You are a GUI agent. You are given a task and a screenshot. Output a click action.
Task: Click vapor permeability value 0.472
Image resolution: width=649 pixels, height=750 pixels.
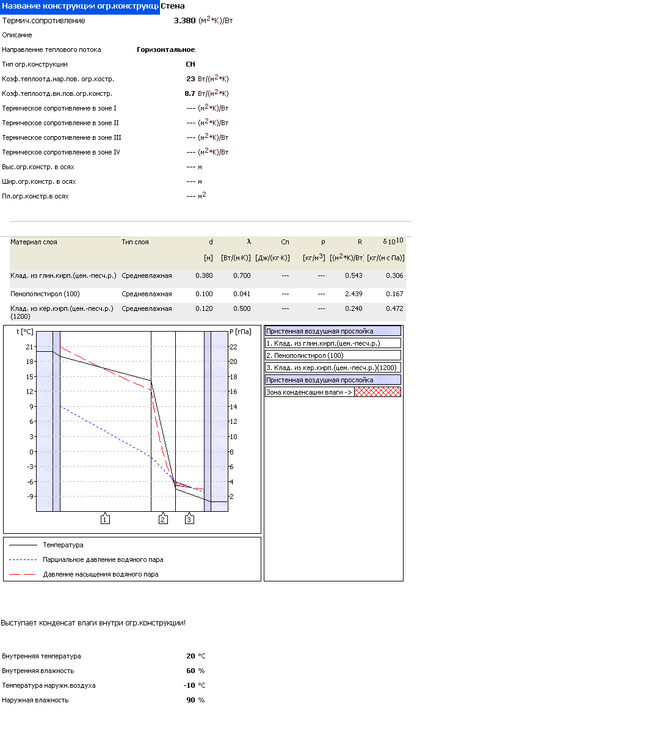[395, 309]
